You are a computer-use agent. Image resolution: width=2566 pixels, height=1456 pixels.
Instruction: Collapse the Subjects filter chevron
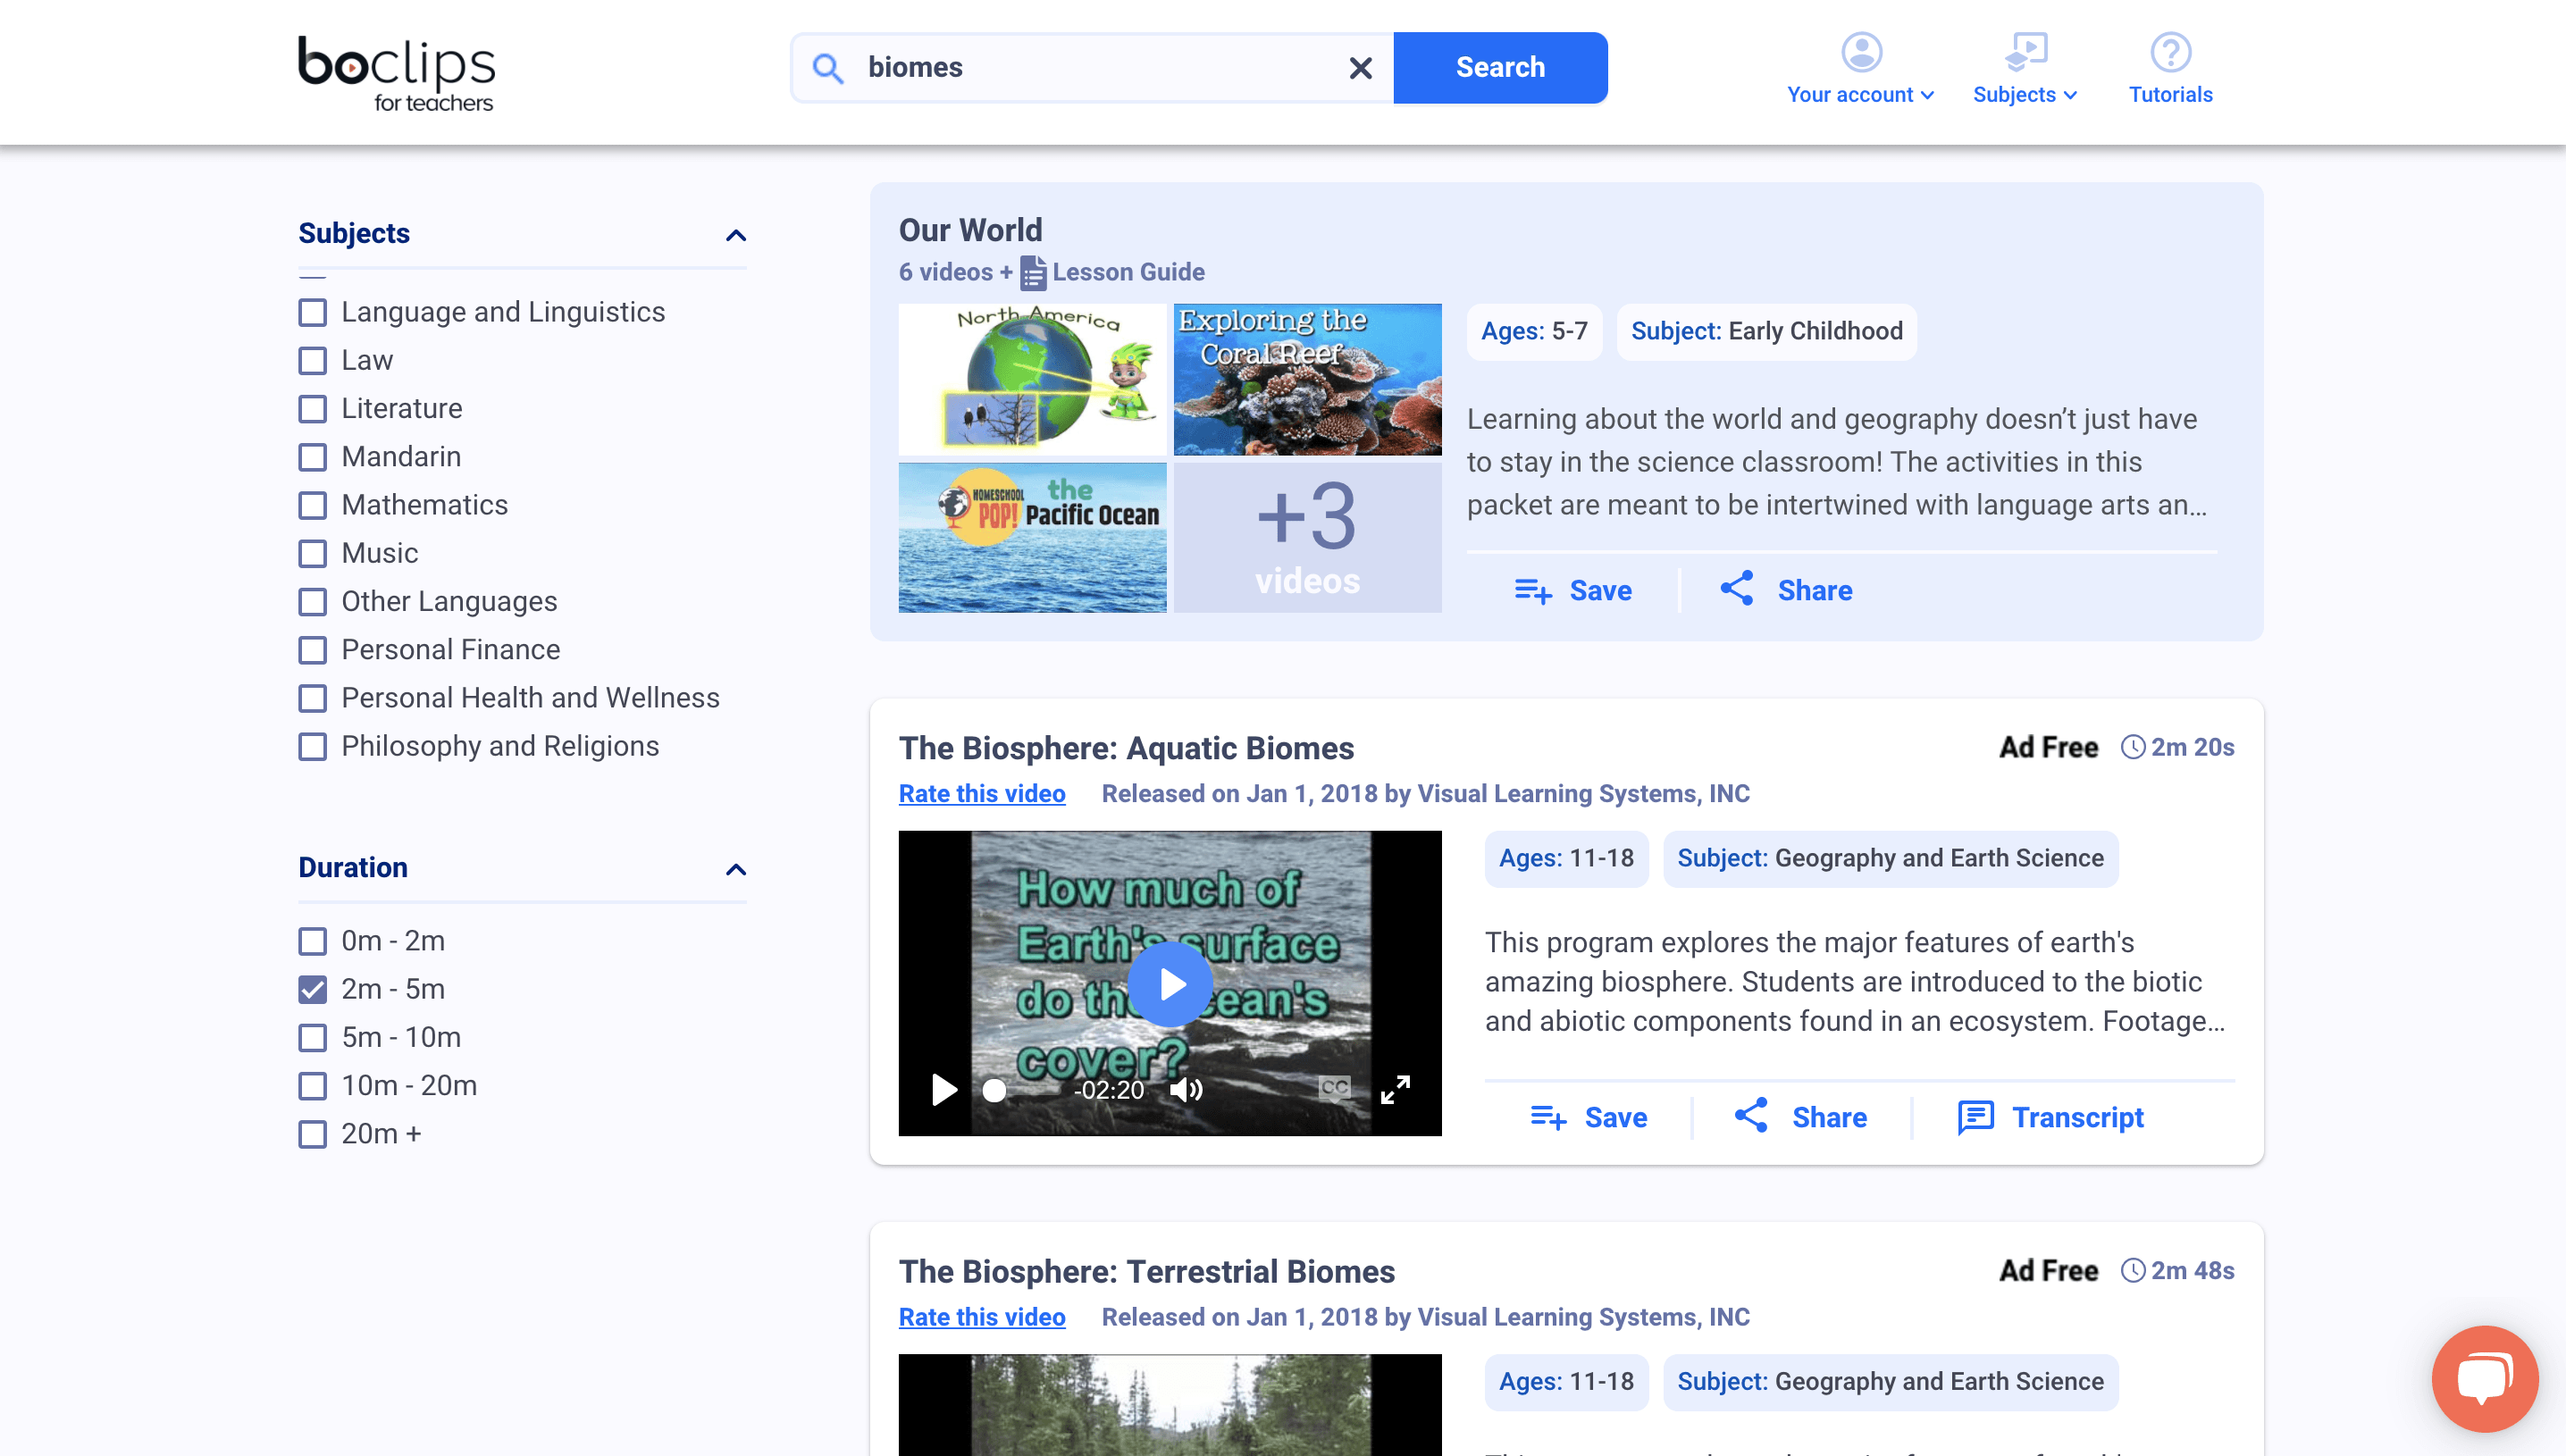coord(735,235)
